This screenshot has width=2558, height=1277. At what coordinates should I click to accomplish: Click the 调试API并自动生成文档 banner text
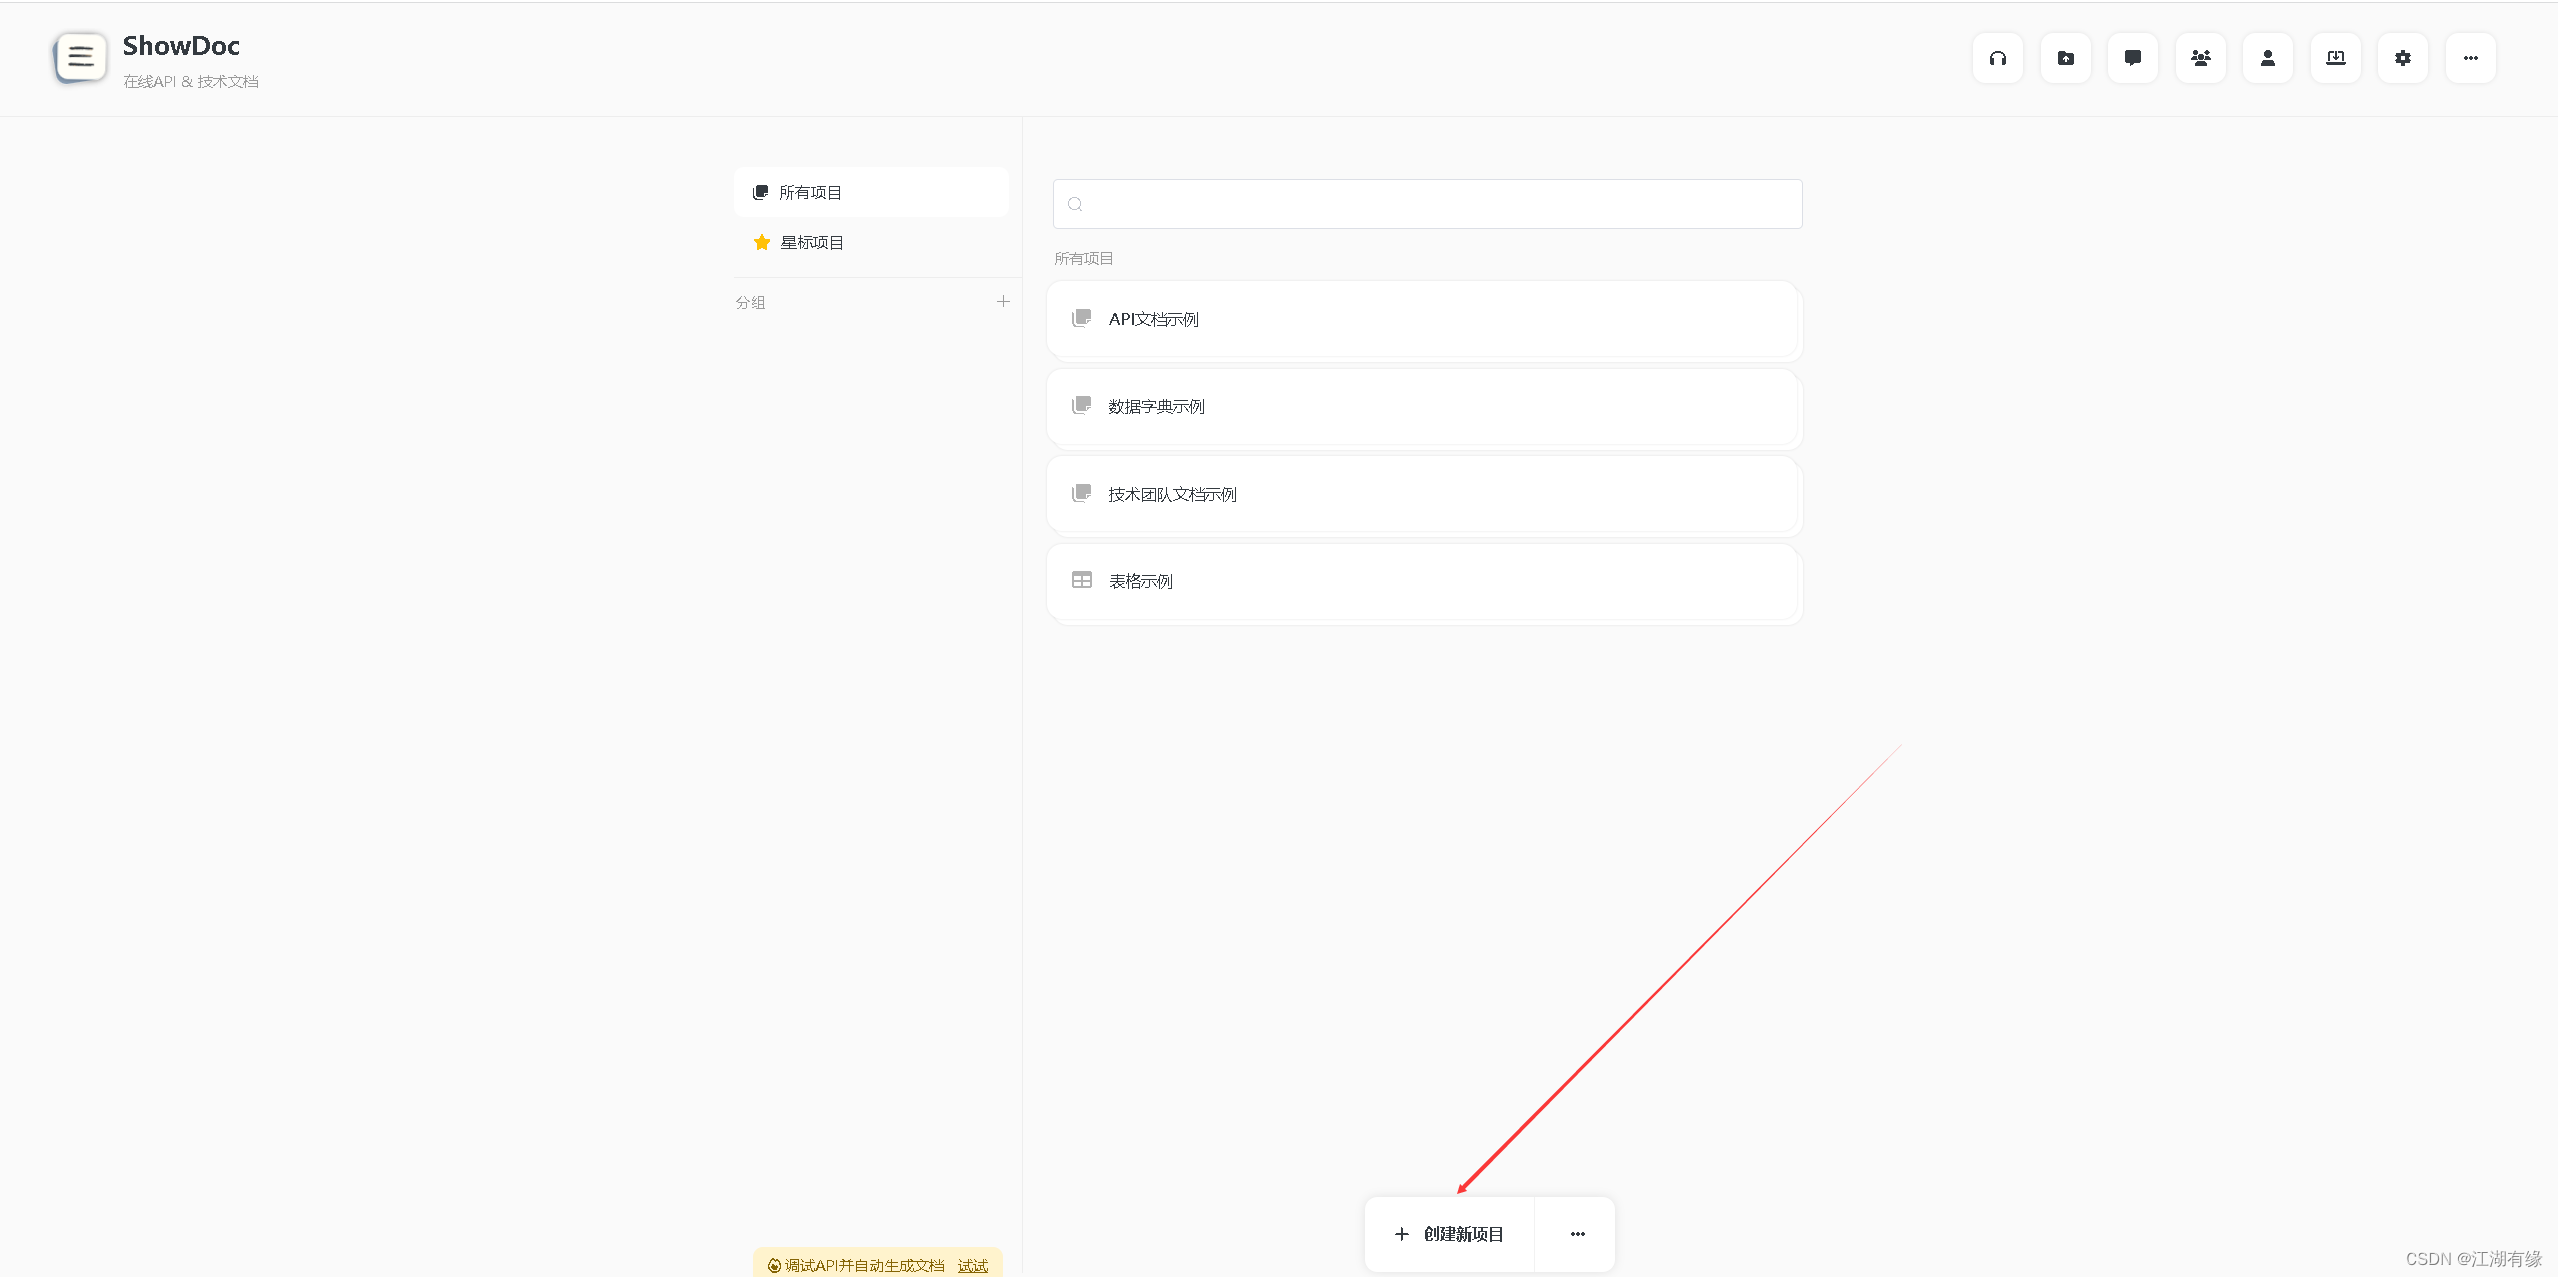[x=864, y=1266]
